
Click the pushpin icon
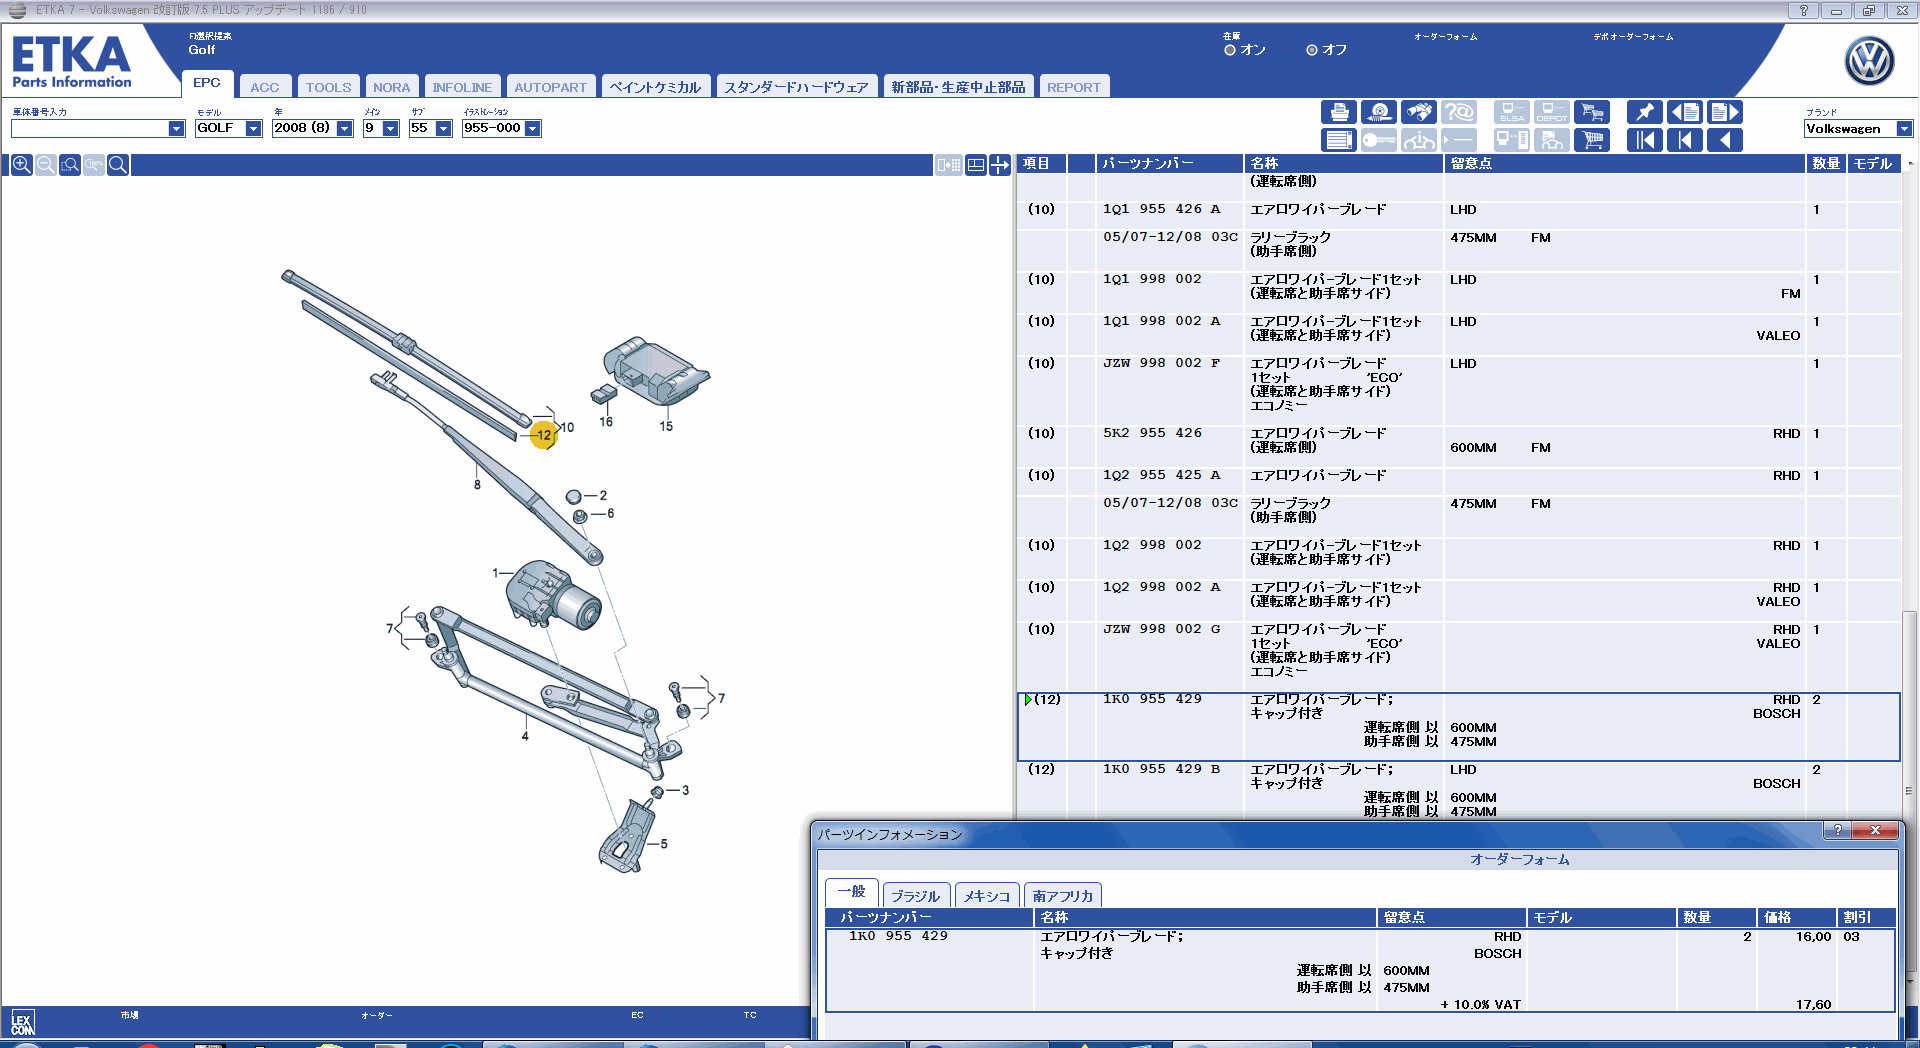click(1645, 112)
